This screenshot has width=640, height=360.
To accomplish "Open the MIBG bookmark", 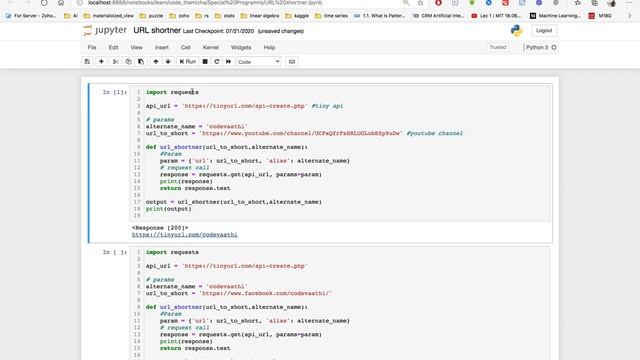I will point(600,16).
